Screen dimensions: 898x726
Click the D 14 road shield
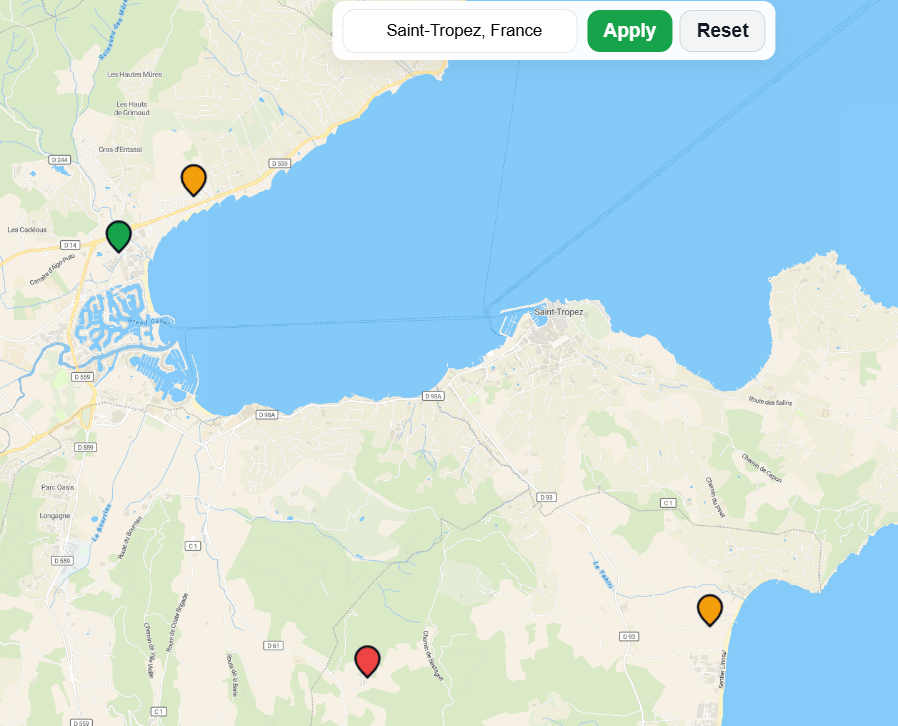click(x=69, y=245)
